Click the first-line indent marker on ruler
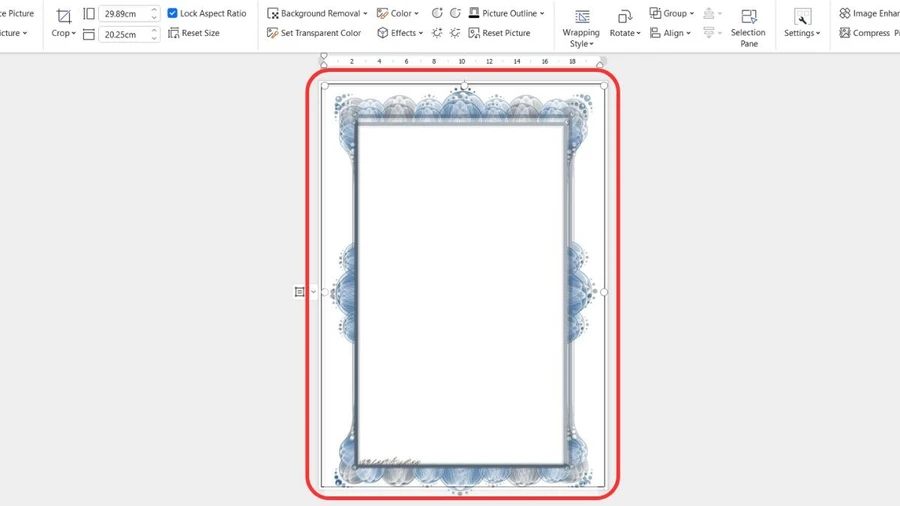 tap(324, 56)
